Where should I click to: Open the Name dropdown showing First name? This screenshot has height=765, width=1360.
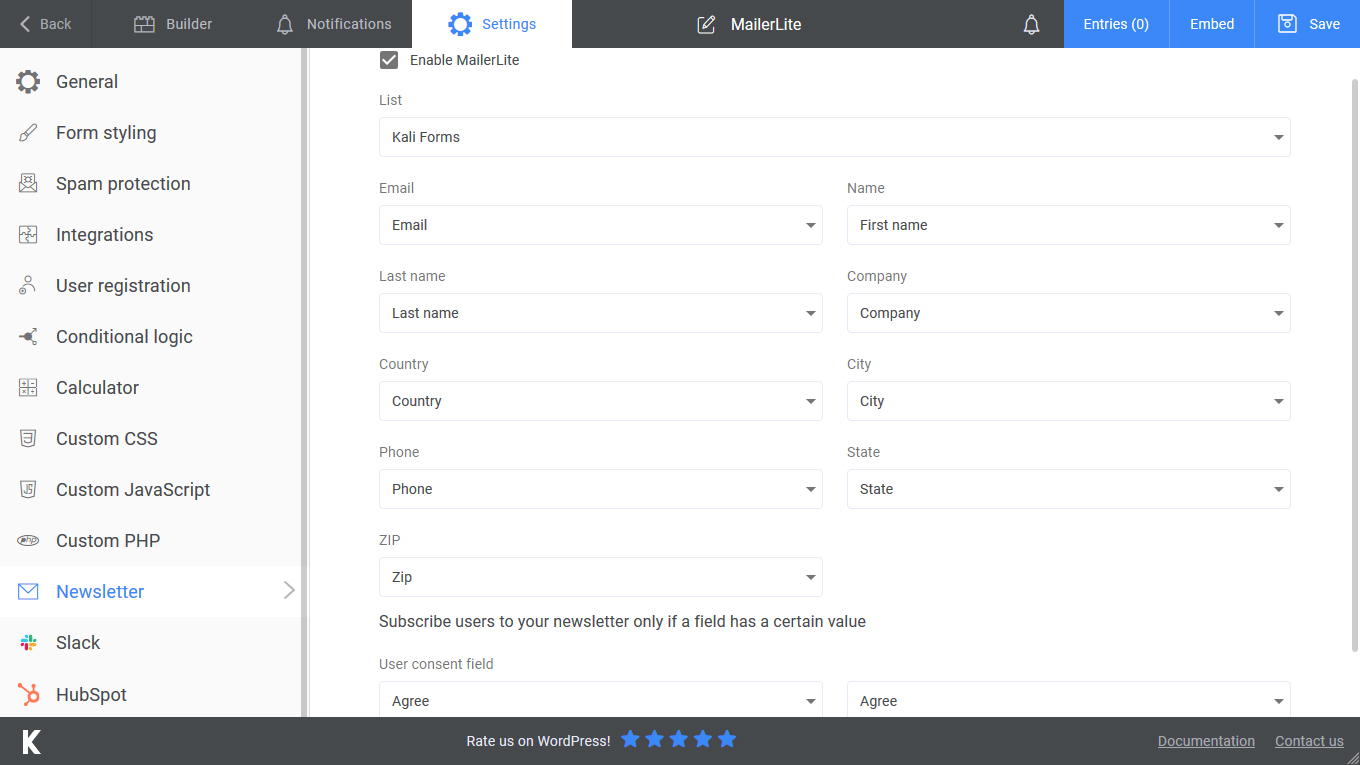(x=1068, y=225)
